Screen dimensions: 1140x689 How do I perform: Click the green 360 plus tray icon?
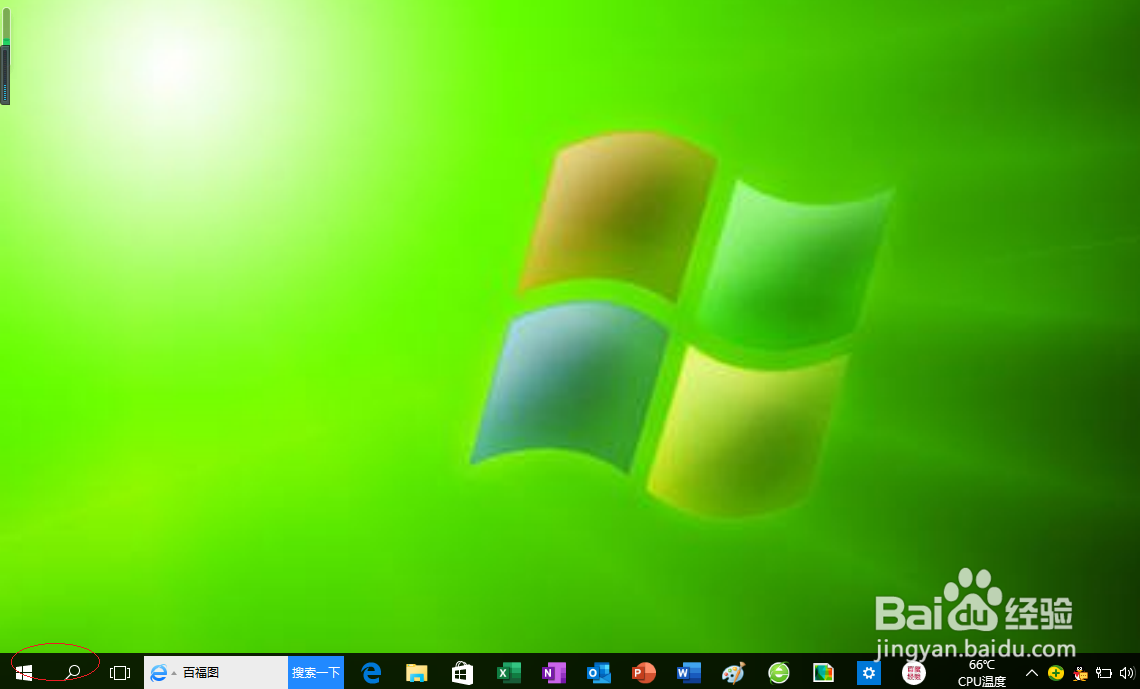1056,673
